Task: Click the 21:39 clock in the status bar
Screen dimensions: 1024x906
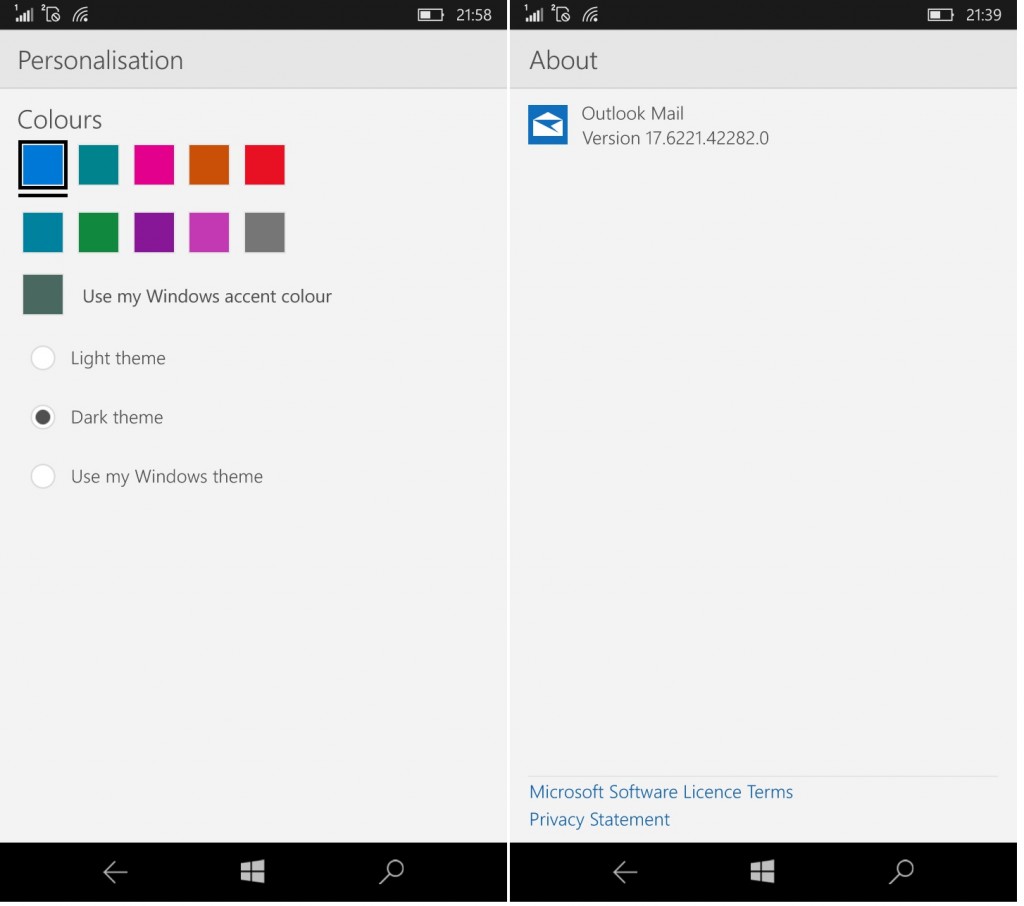Action: [984, 15]
